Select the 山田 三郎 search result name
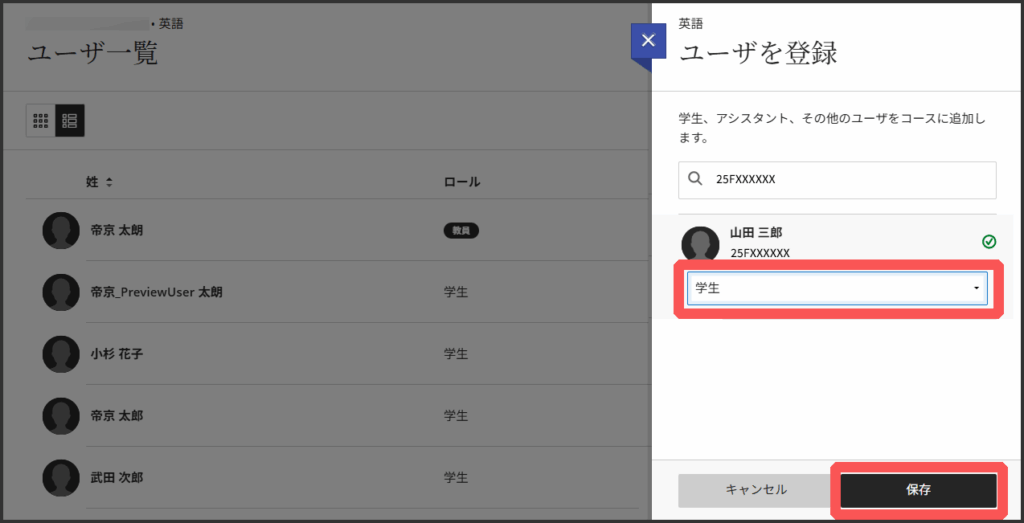The width and height of the screenshot is (1024, 523). pyautogui.click(x=756, y=233)
